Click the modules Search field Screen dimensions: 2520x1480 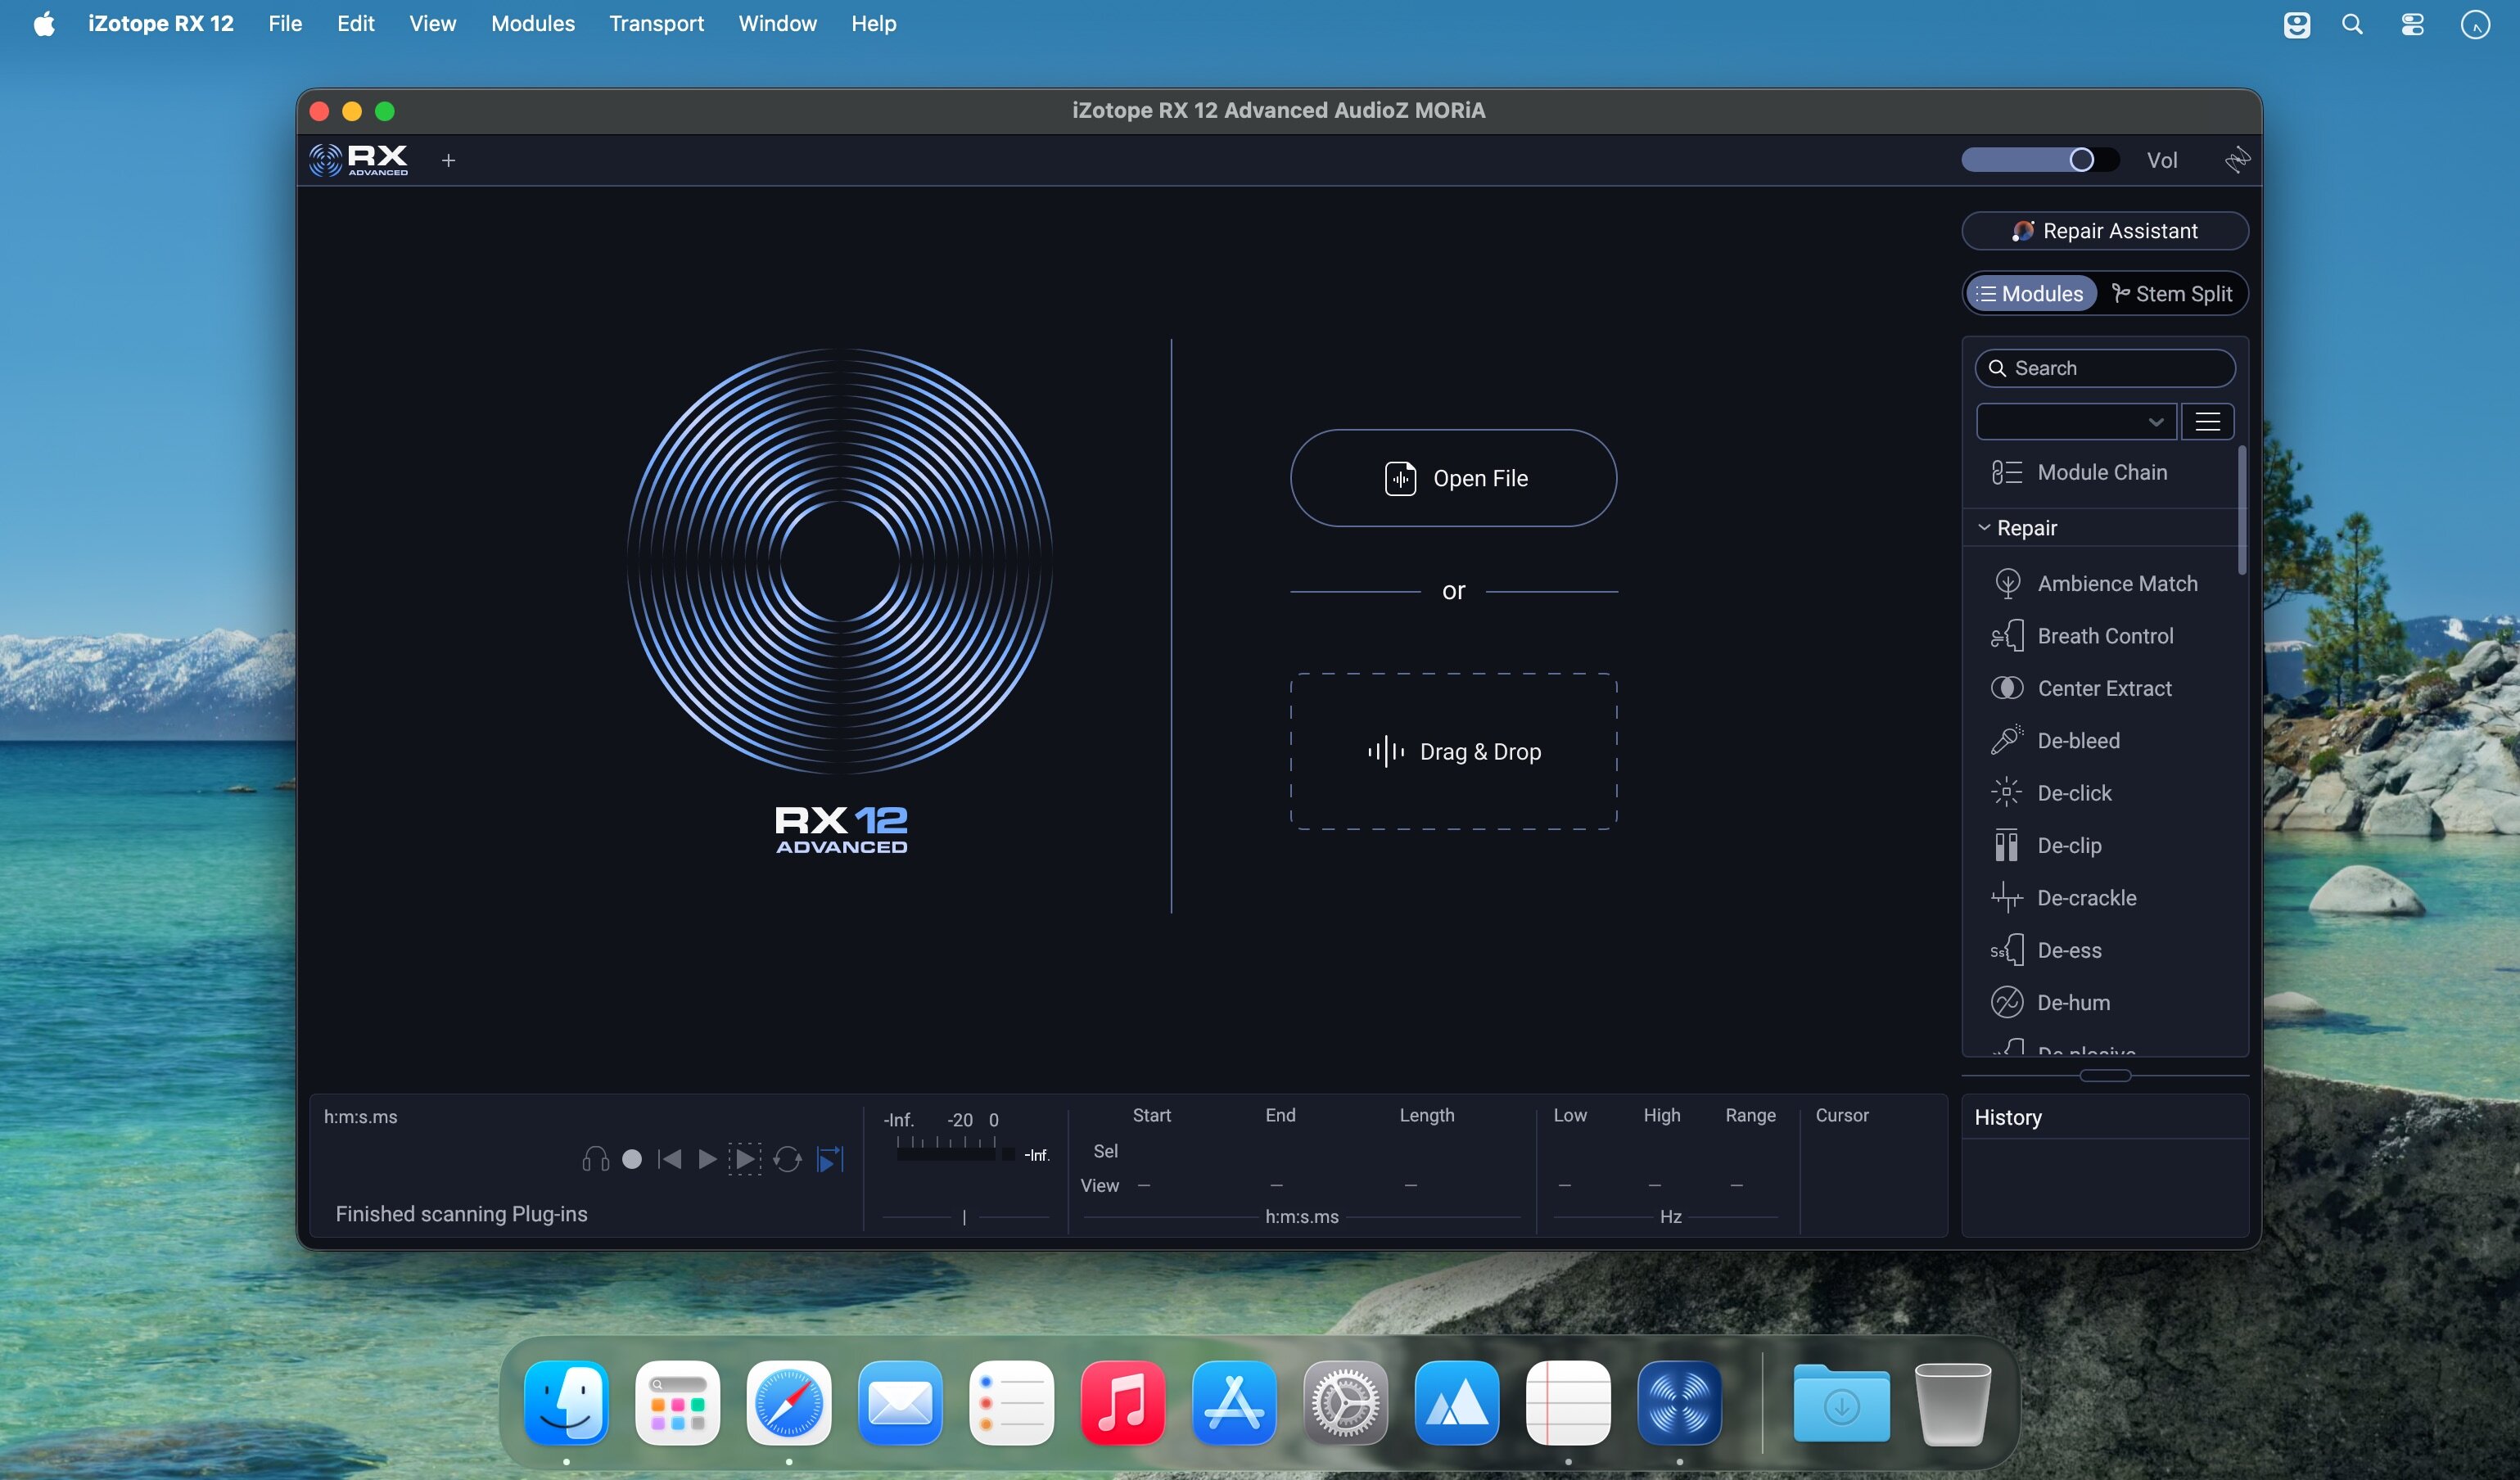tap(2105, 368)
